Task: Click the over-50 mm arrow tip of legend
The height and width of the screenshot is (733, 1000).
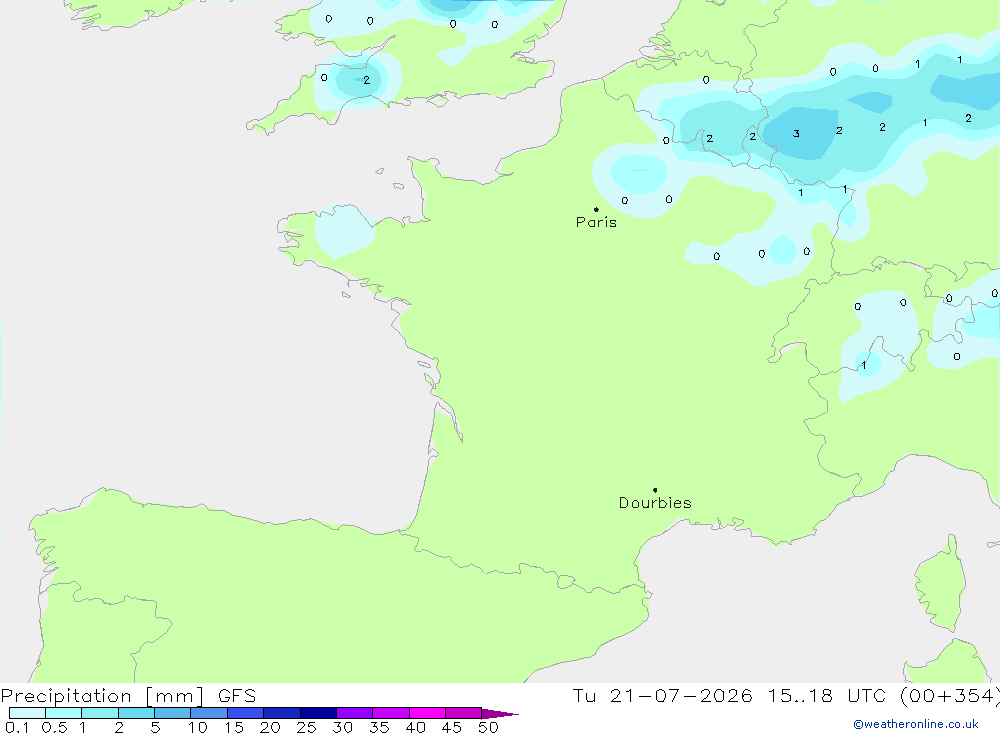Action: coord(500,713)
